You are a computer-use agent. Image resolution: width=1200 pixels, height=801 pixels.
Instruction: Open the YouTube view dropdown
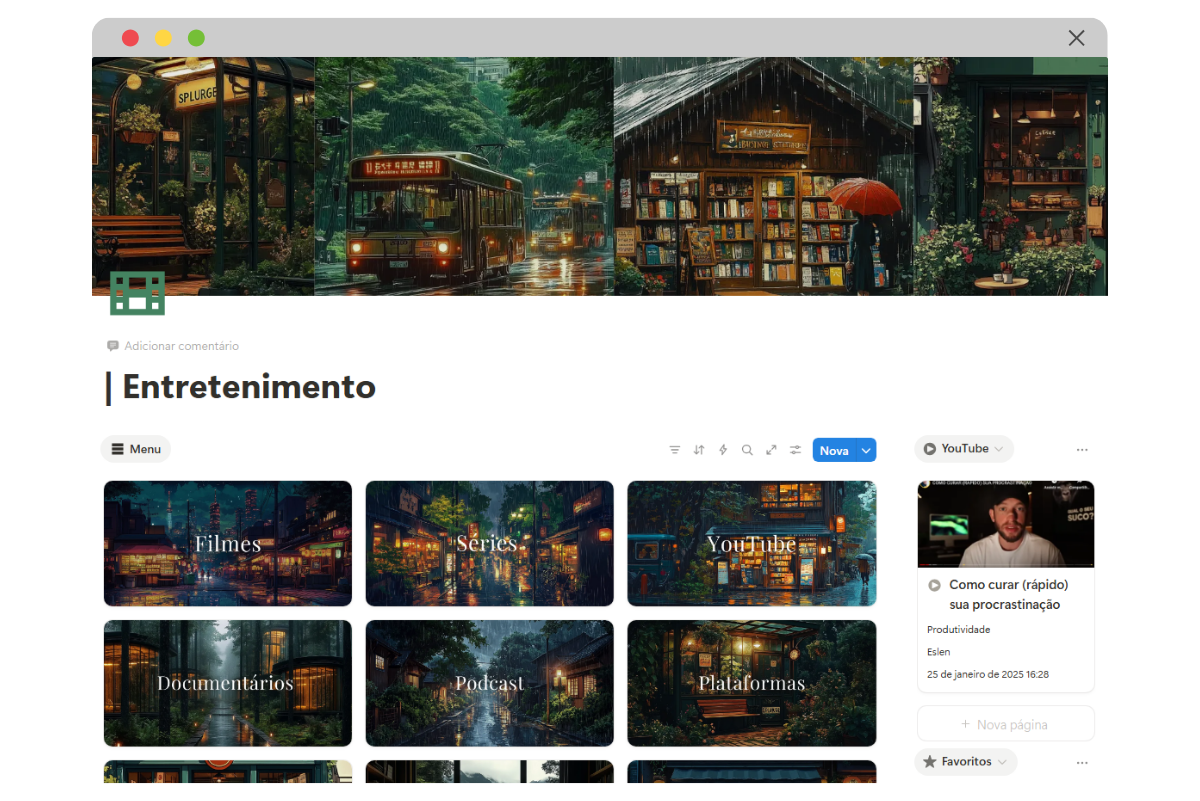pos(964,449)
